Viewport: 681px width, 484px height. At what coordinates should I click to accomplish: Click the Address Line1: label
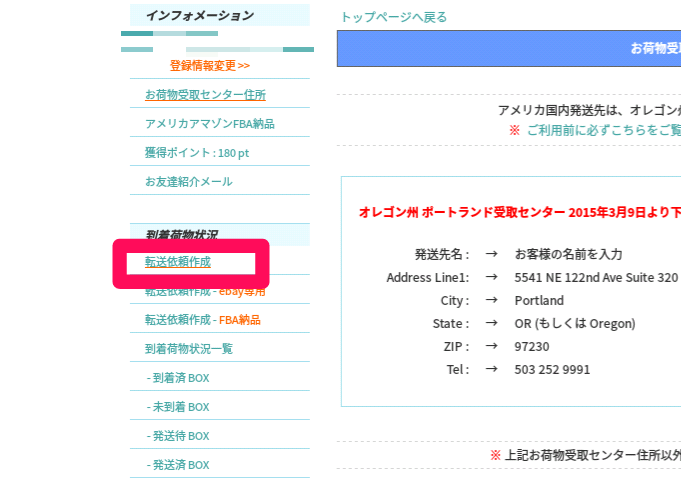428,278
